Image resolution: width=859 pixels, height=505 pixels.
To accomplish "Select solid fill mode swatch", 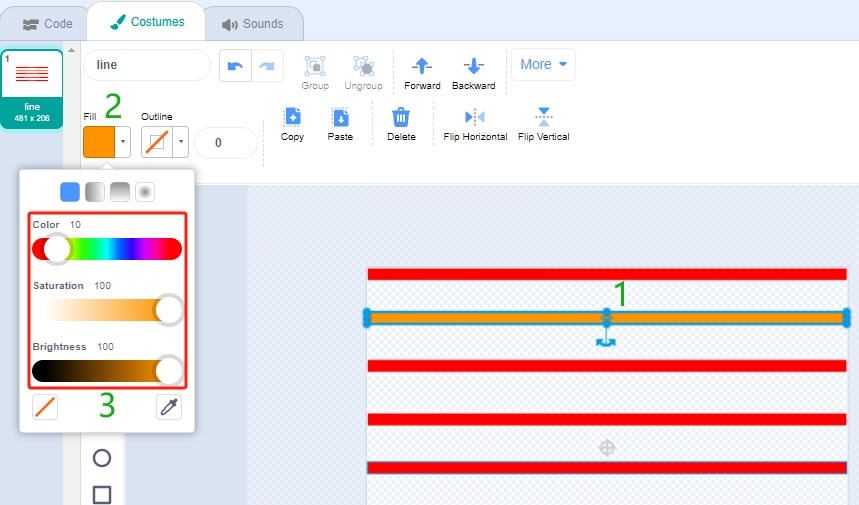I will click(70, 192).
